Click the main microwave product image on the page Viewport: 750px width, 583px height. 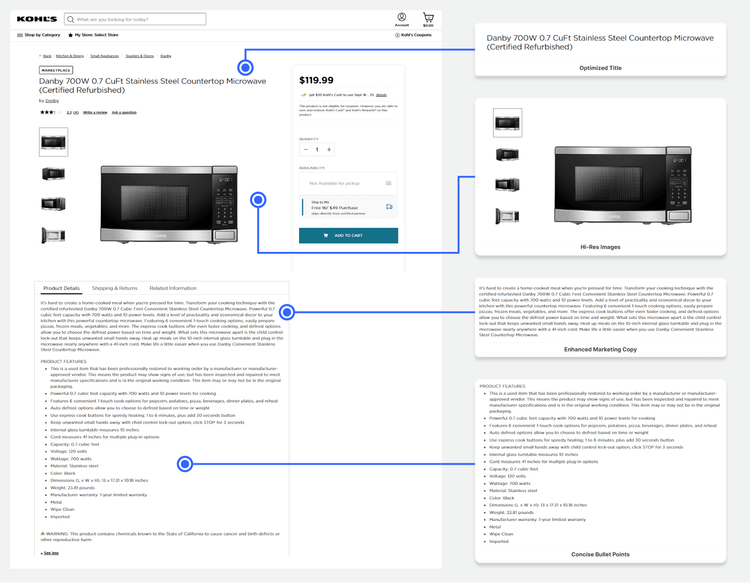[x=169, y=204]
